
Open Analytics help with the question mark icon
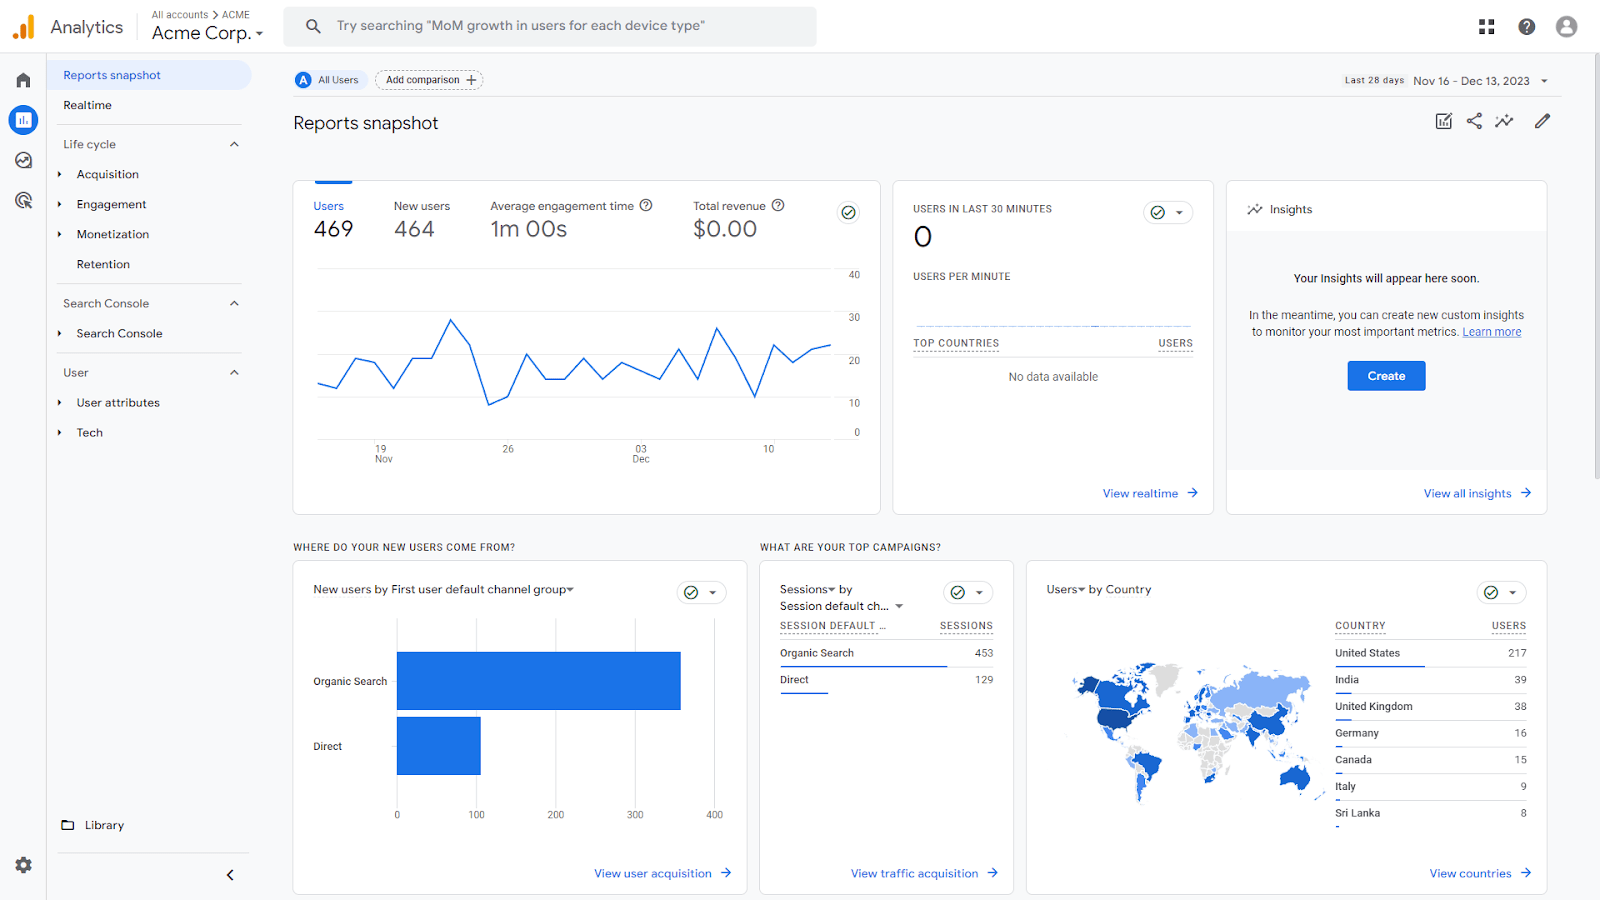point(1526,26)
